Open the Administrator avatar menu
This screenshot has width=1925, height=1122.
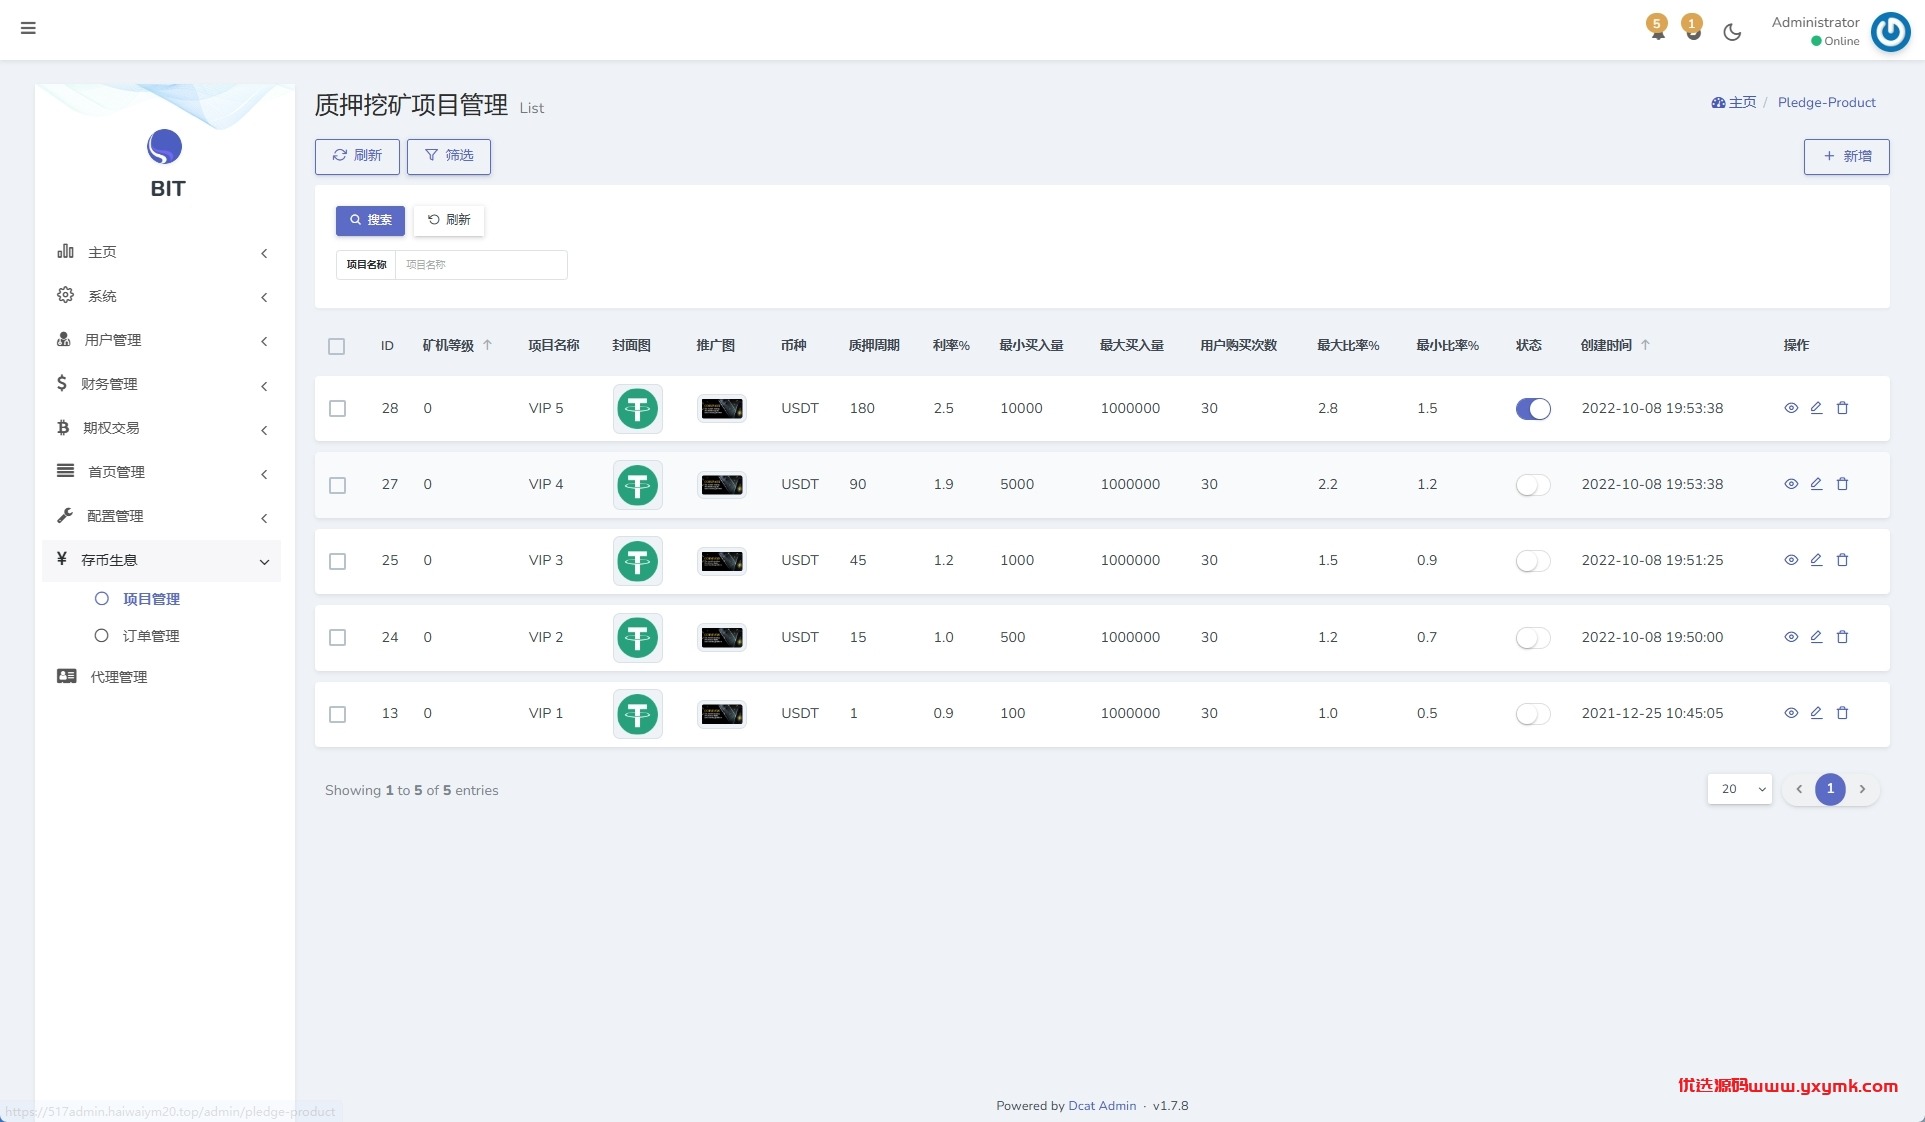click(x=1890, y=31)
